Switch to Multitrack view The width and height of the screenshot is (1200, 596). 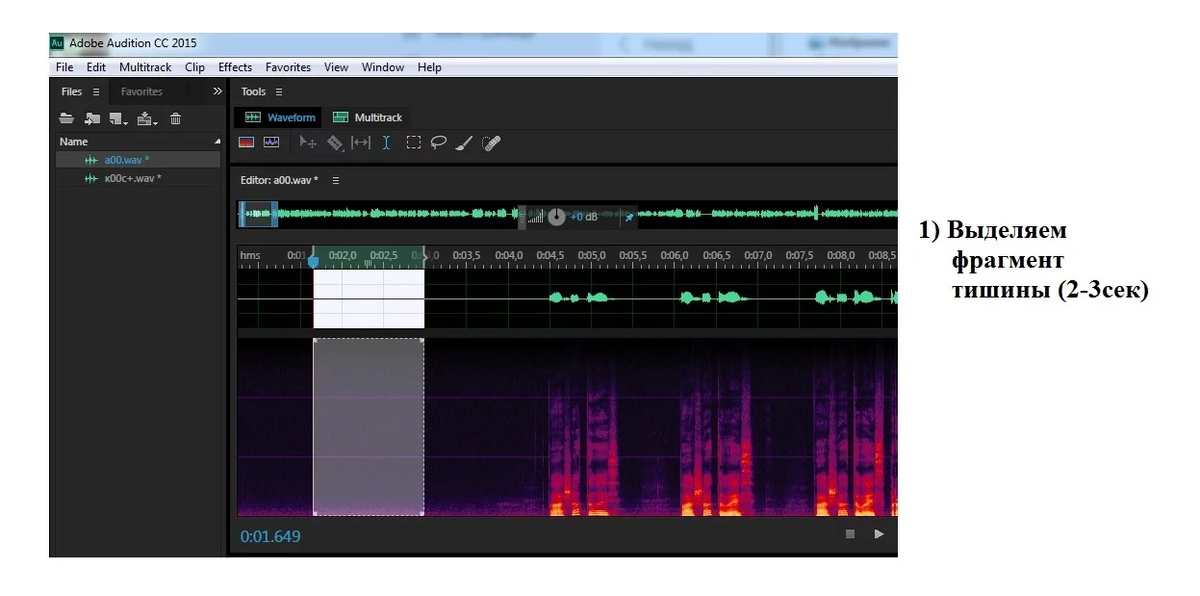pos(367,117)
